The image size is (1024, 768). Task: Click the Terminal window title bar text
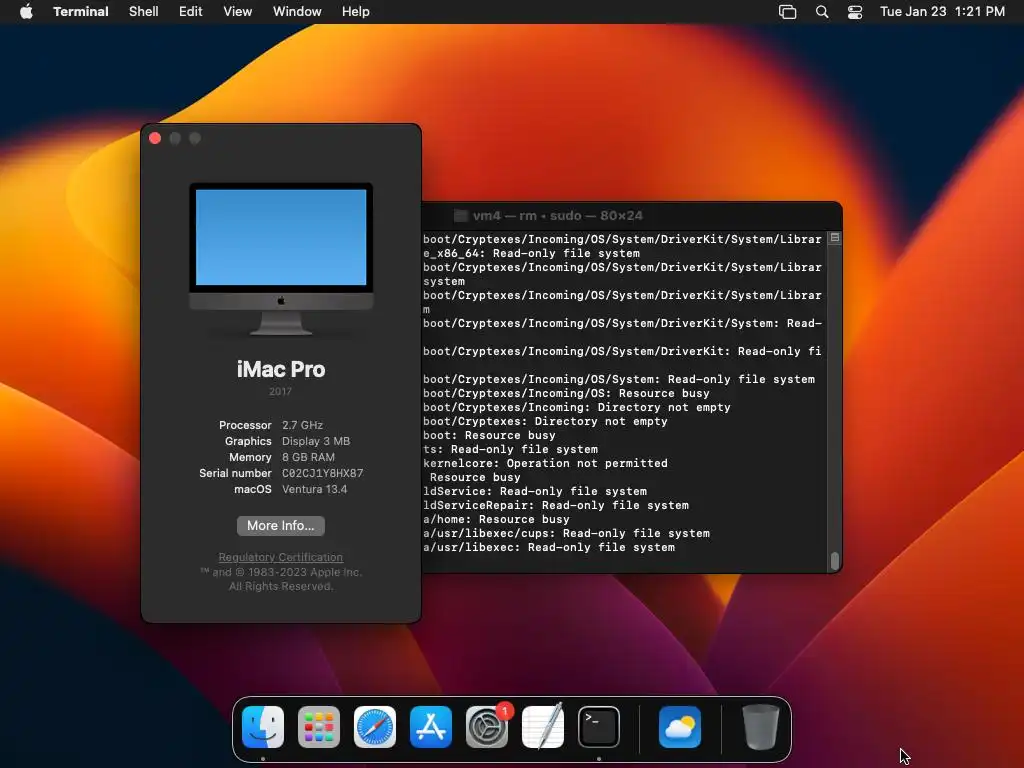[558, 216]
